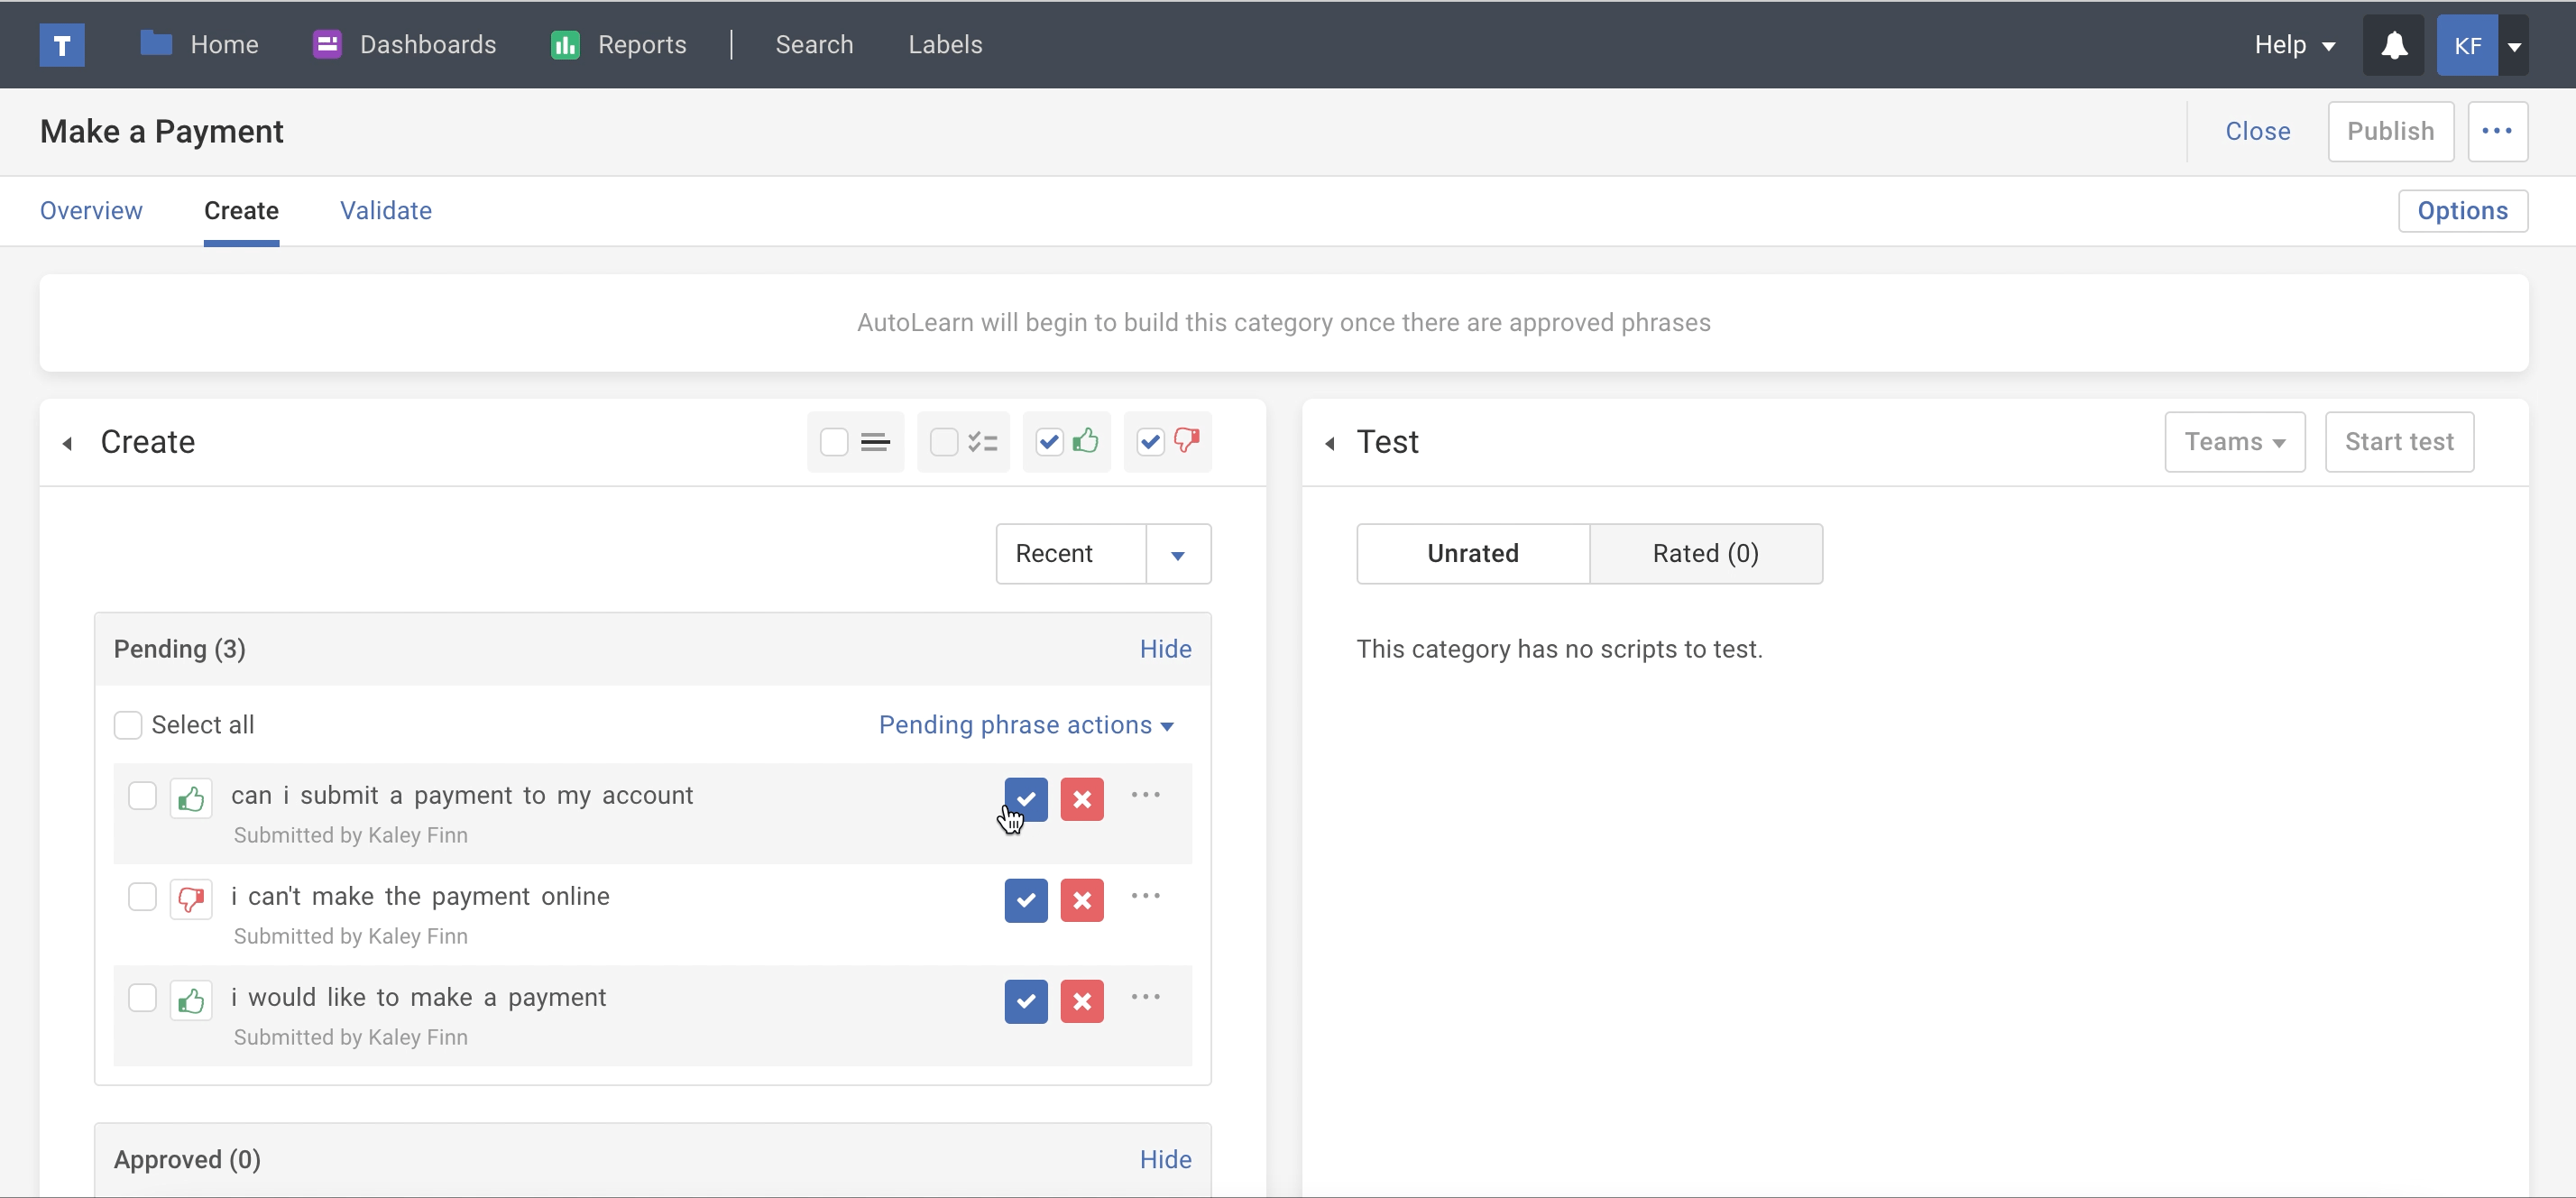Switch to the Validate tab

[x=385, y=211]
